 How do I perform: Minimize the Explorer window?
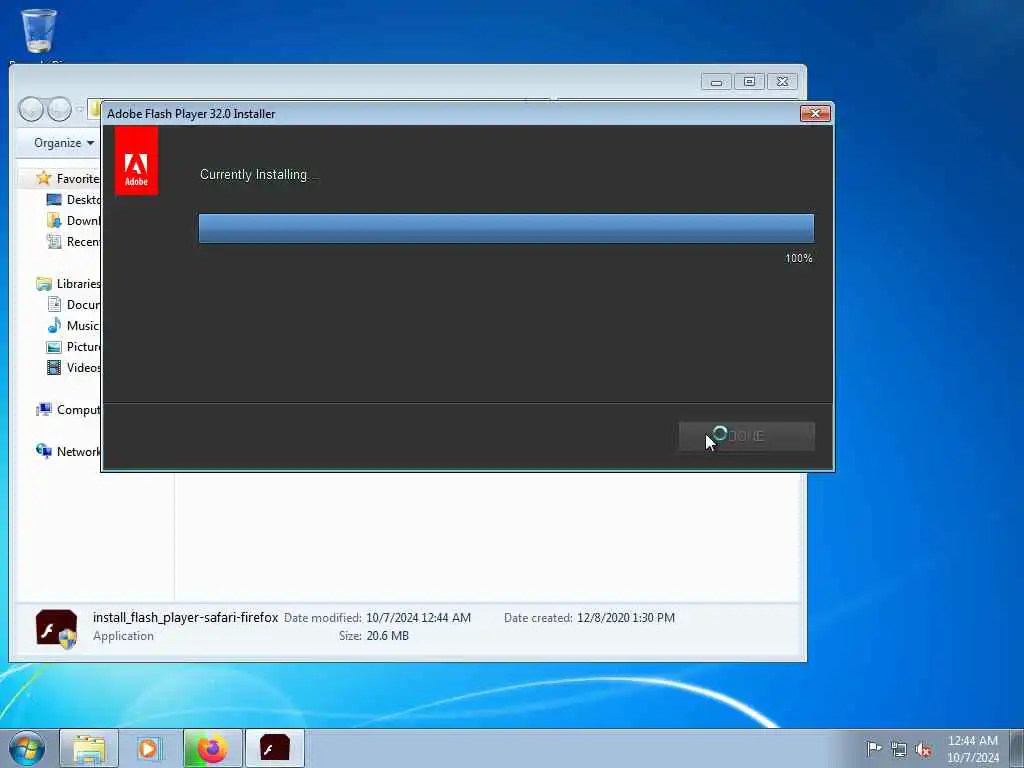pyautogui.click(x=716, y=82)
